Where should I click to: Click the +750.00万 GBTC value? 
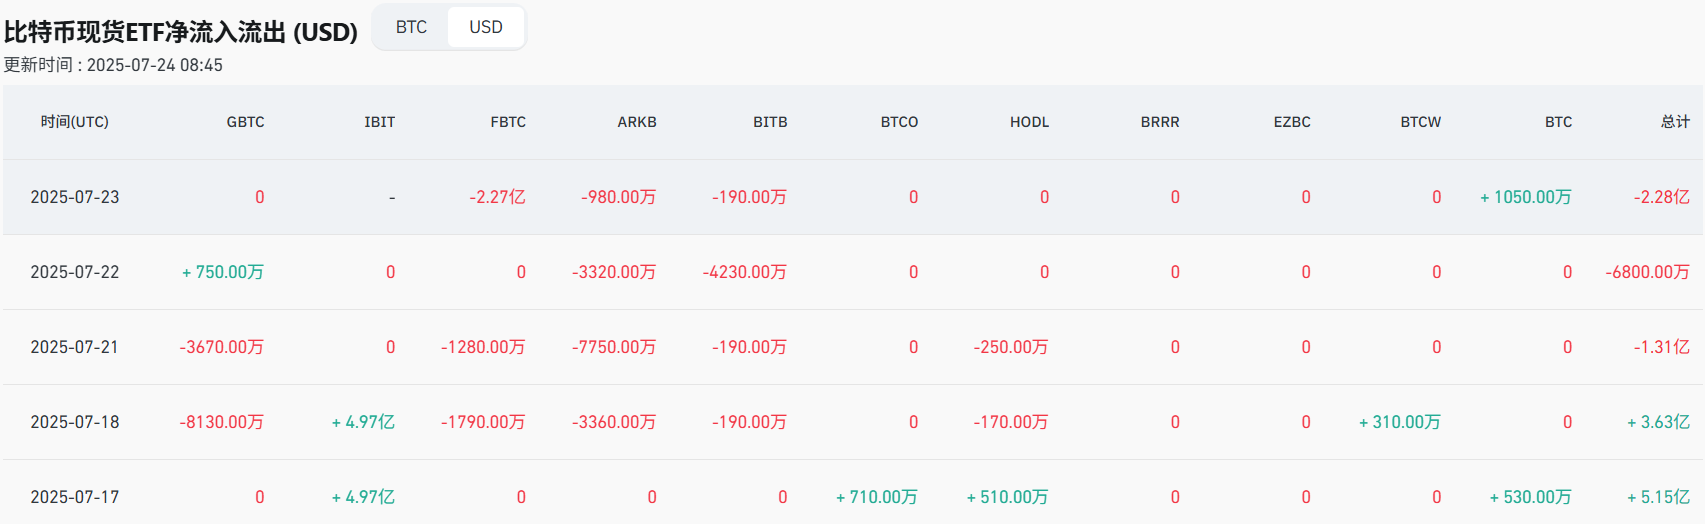(223, 272)
